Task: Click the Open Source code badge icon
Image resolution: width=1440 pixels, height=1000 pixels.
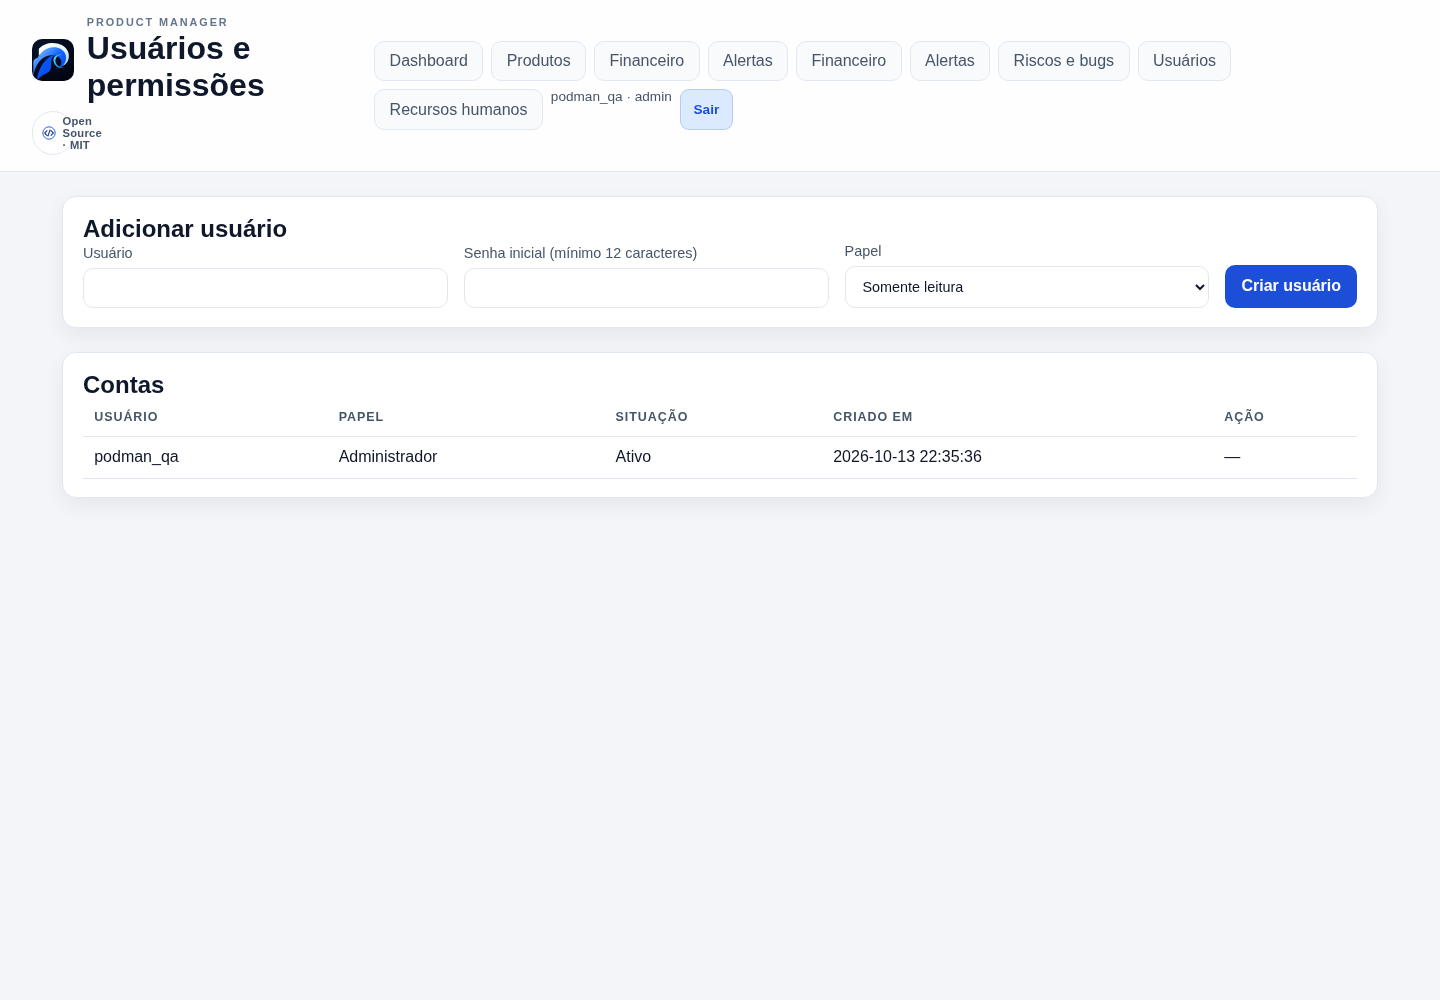Action: coord(49,133)
